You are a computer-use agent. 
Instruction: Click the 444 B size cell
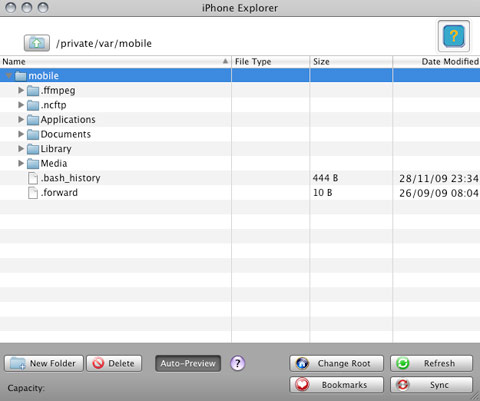[x=325, y=178]
